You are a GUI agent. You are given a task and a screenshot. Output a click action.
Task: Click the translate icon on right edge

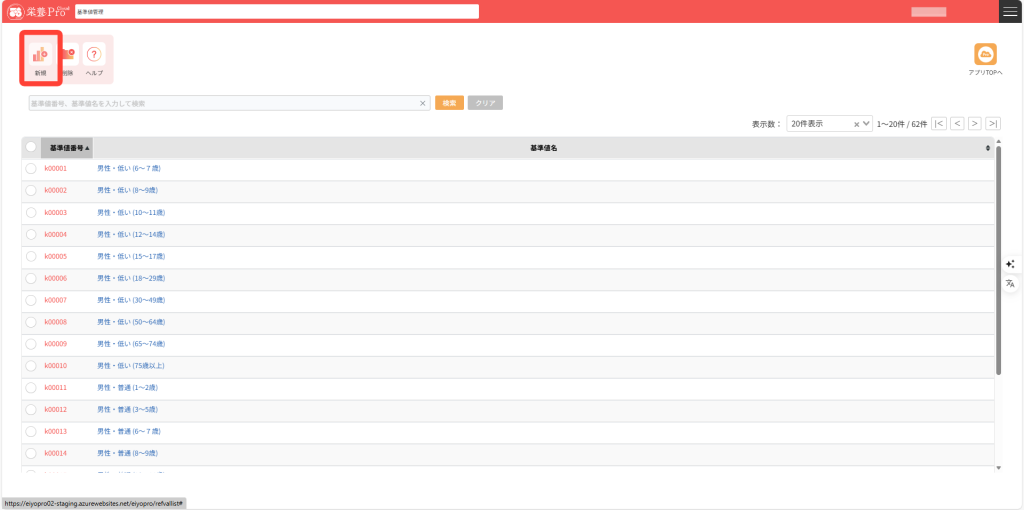tap(1010, 284)
